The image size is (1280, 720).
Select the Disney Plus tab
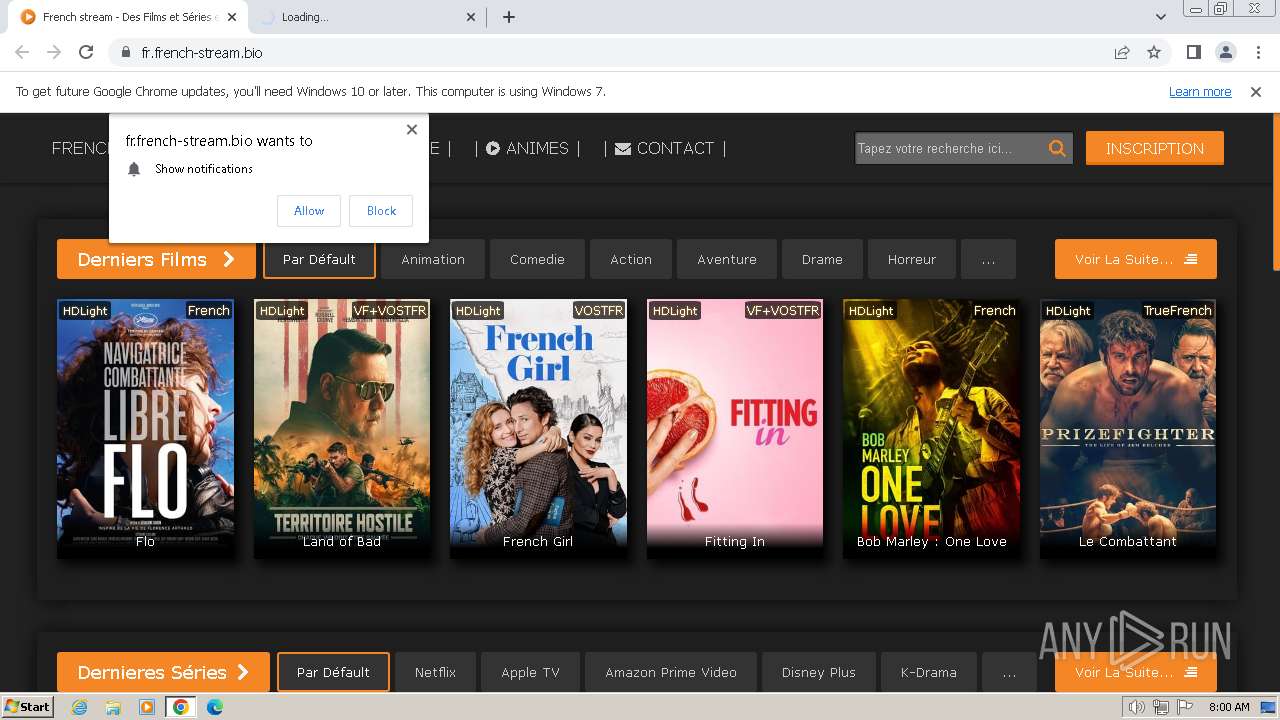(x=819, y=672)
